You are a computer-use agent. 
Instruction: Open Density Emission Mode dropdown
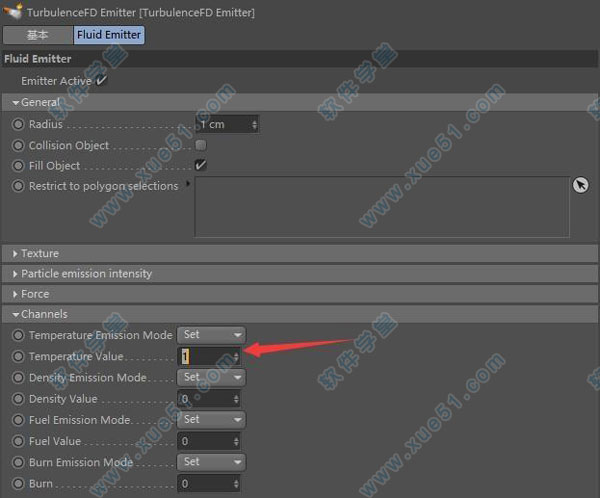click(211, 377)
